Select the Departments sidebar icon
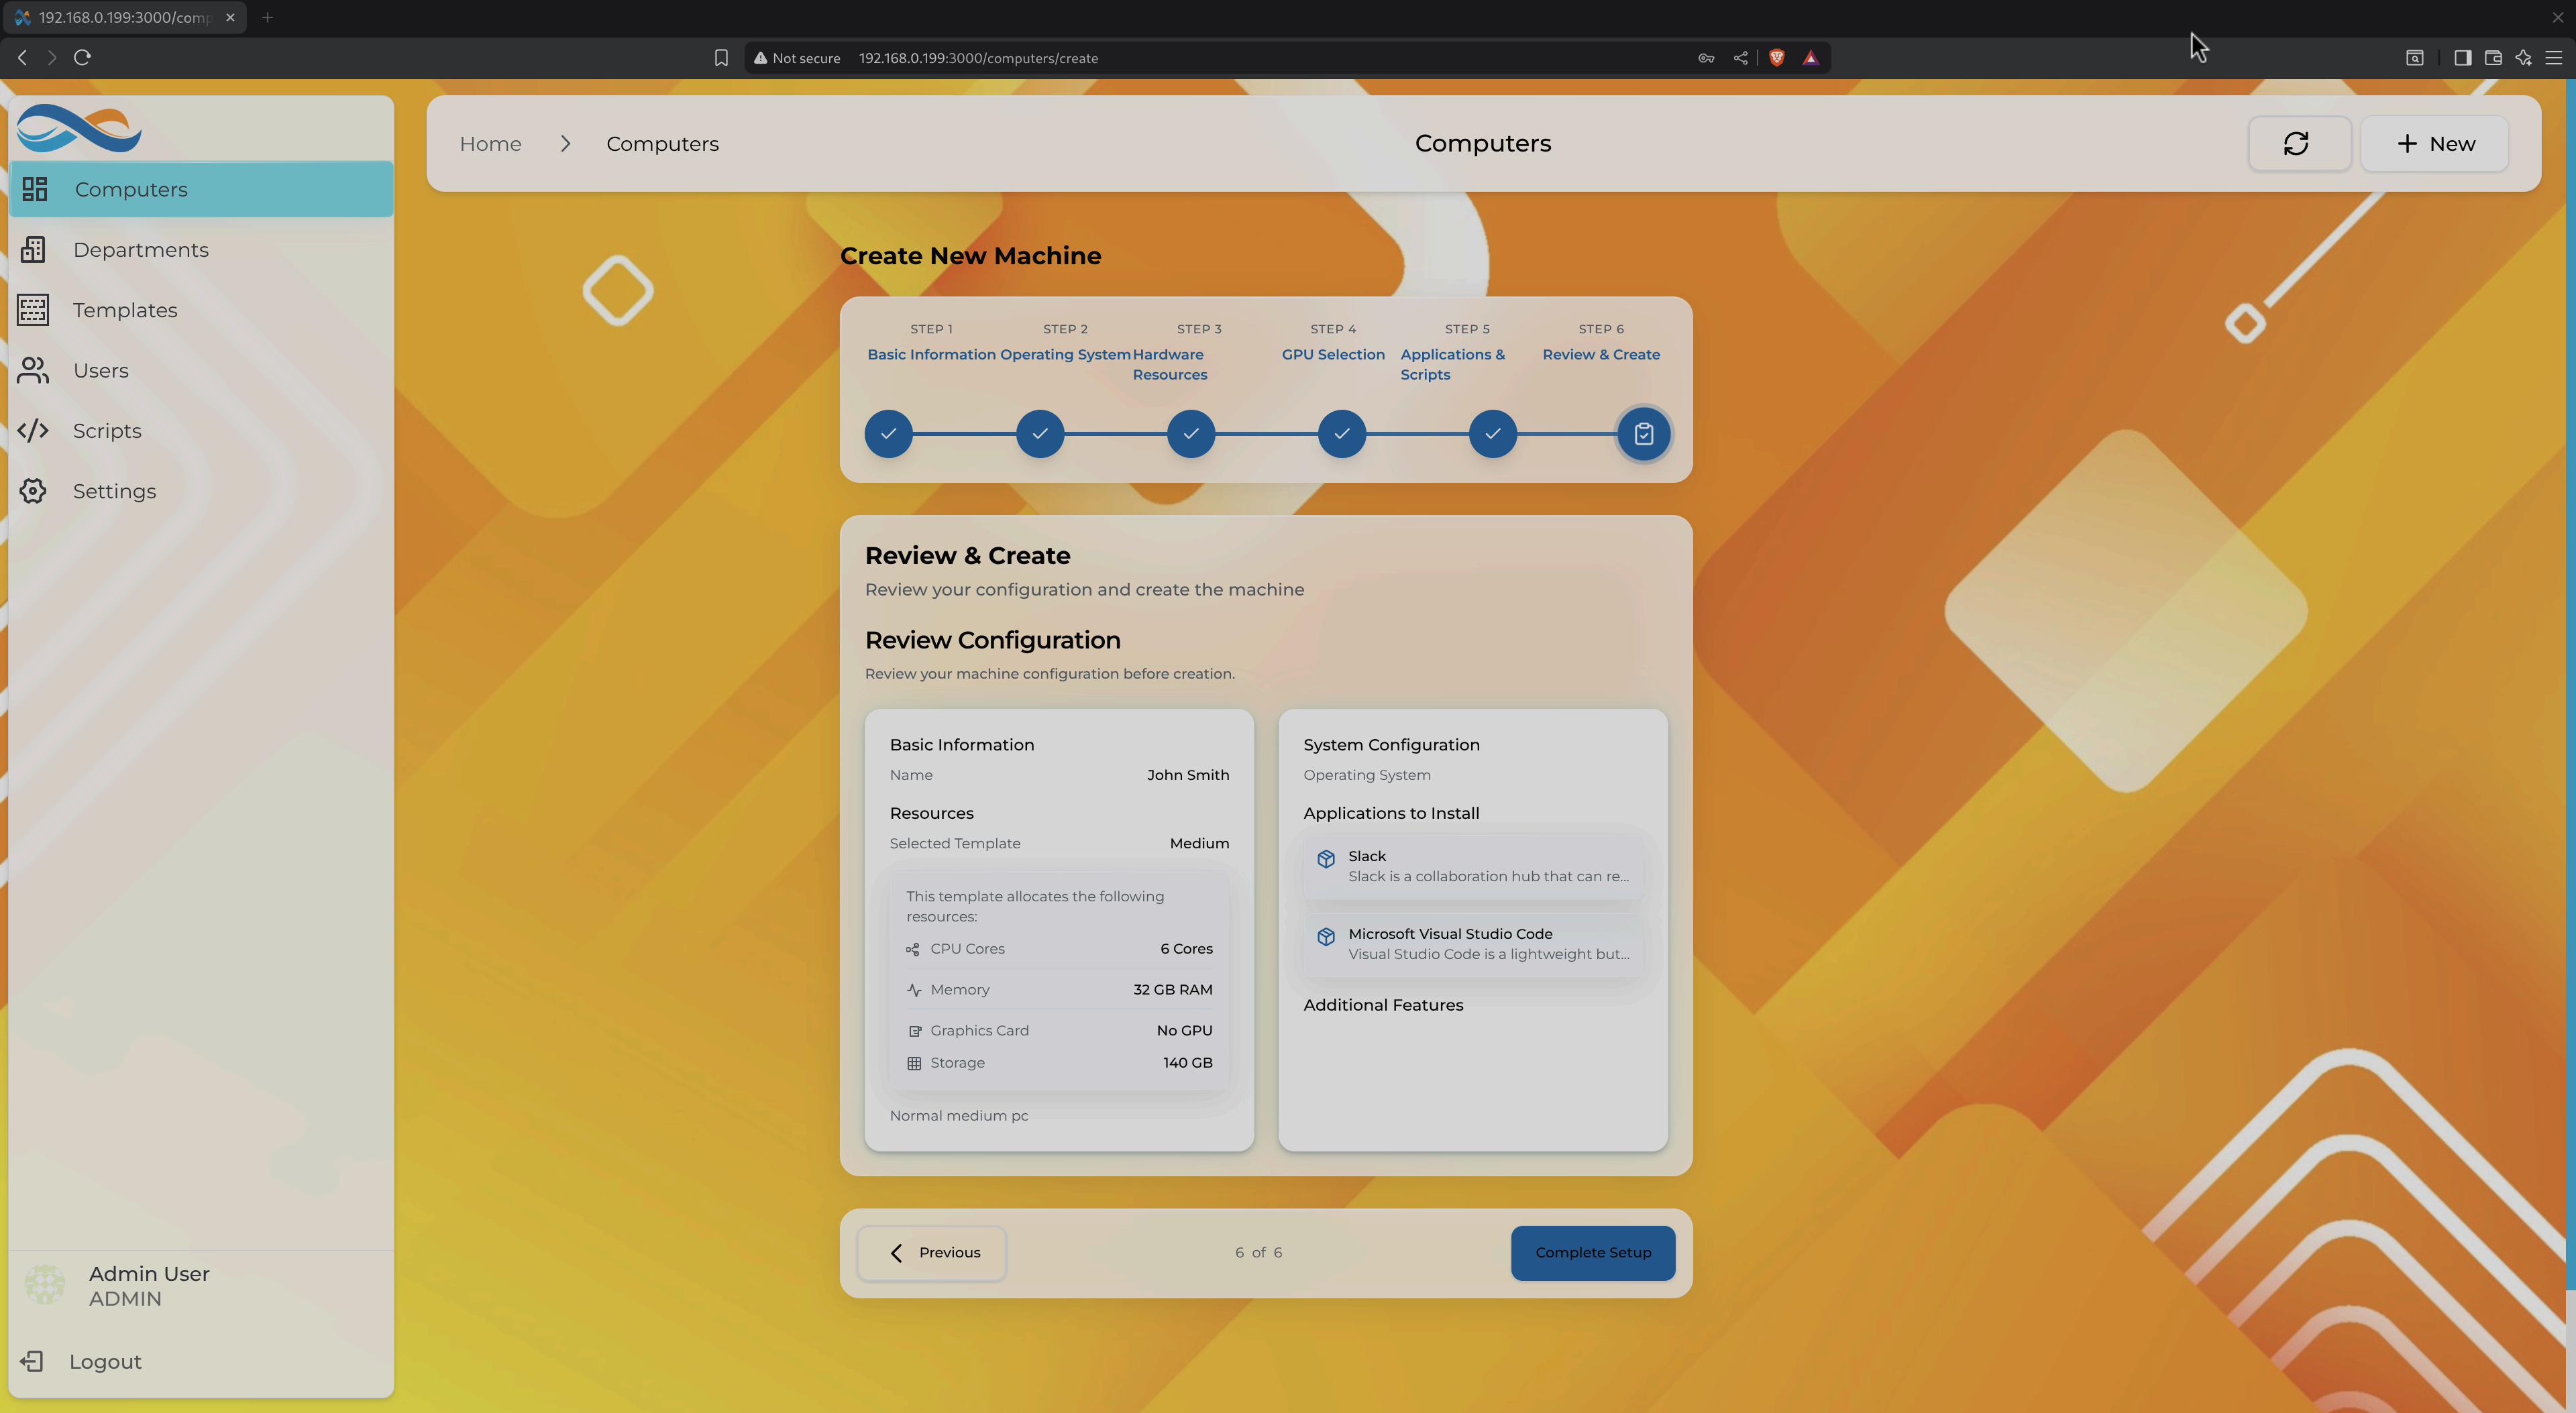The width and height of the screenshot is (2576, 1413). coord(34,249)
